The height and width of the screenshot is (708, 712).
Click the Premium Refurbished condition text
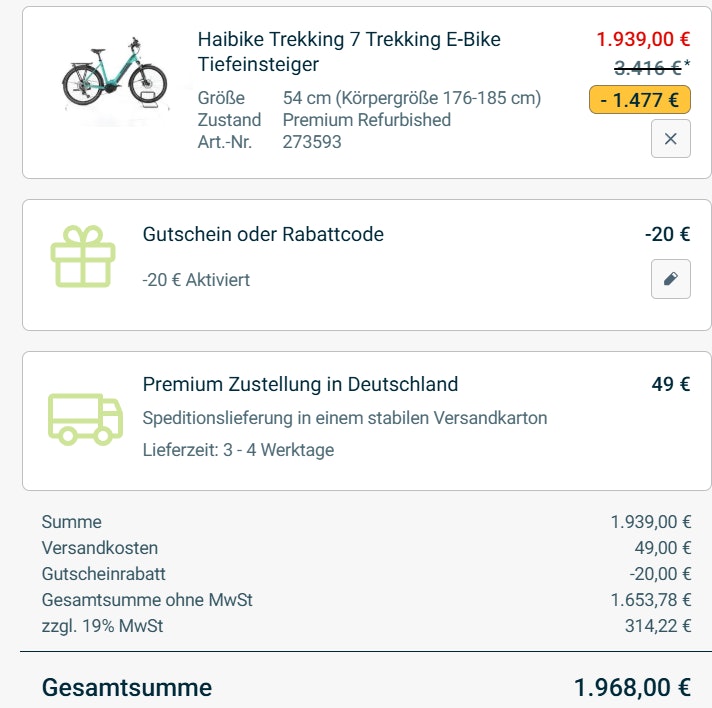pyautogui.click(x=366, y=120)
